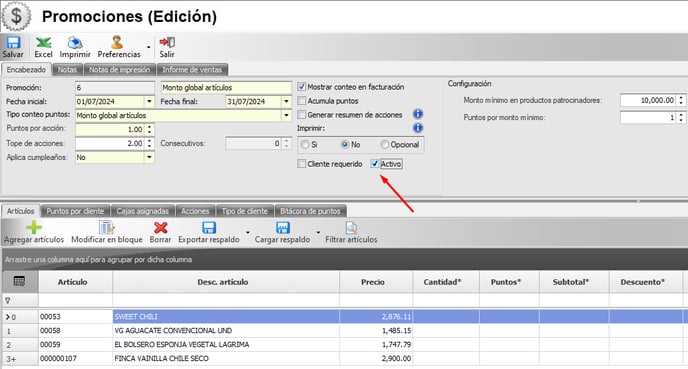Switch to Encabezado tab

(26, 69)
